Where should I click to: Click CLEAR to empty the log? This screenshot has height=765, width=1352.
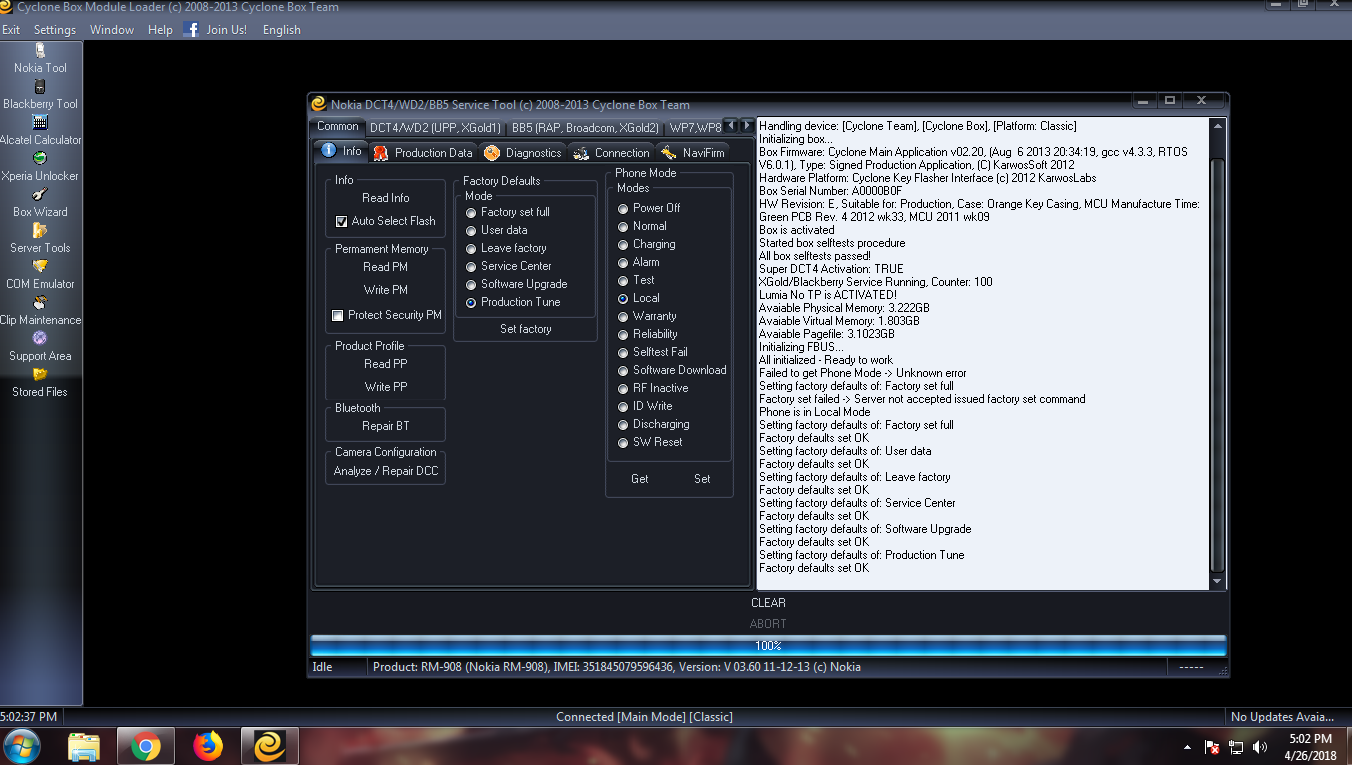point(768,603)
